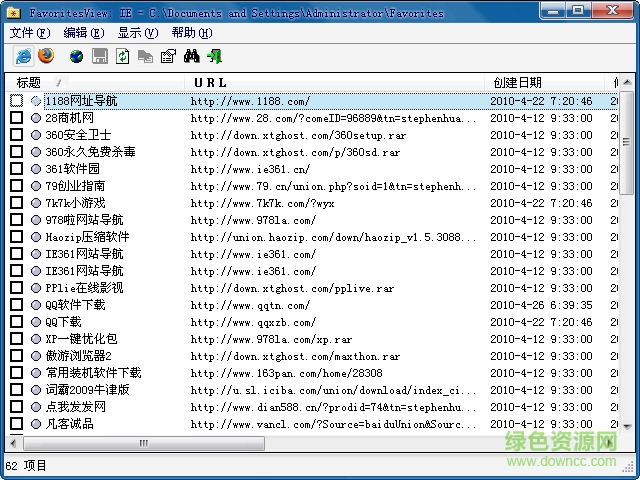Check the box for 常用装机软件下载
The width and height of the screenshot is (640, 480).
coord(16,373)
